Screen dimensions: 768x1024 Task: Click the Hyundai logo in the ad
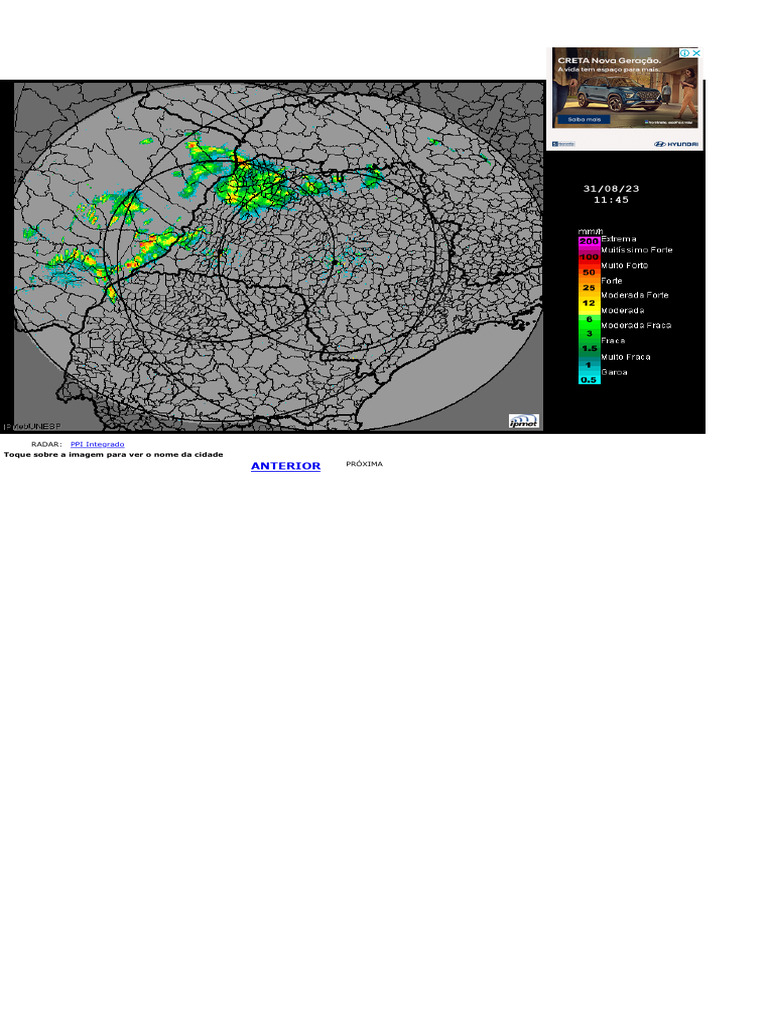677,144
